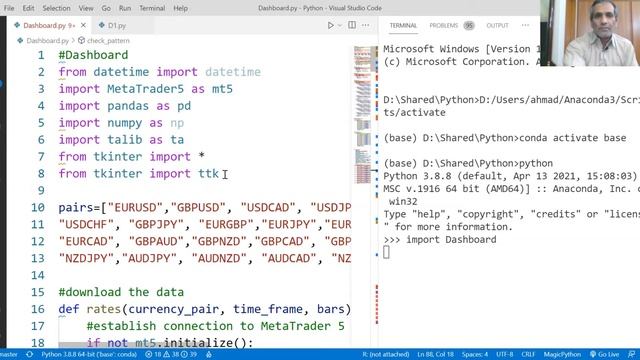Open the Terminal menu
The width and height of the screenshot is (640, 360).
tap(152, 8)
